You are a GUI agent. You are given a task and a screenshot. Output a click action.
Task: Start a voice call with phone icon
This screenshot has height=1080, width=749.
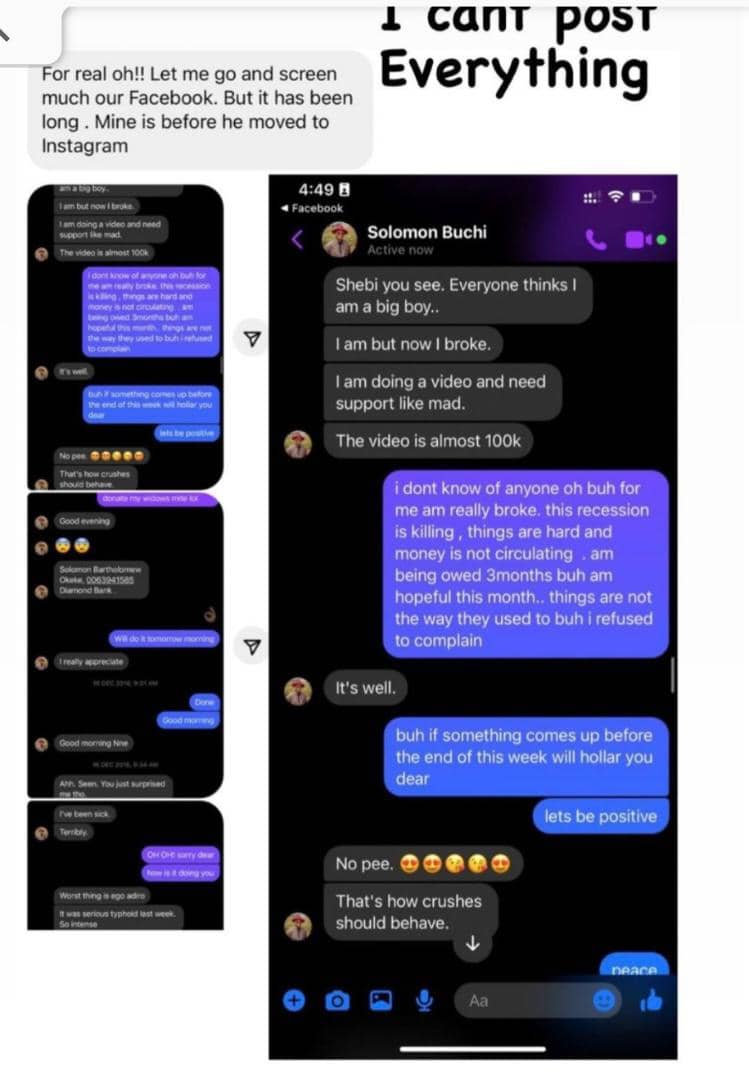(x=596, y=239)
